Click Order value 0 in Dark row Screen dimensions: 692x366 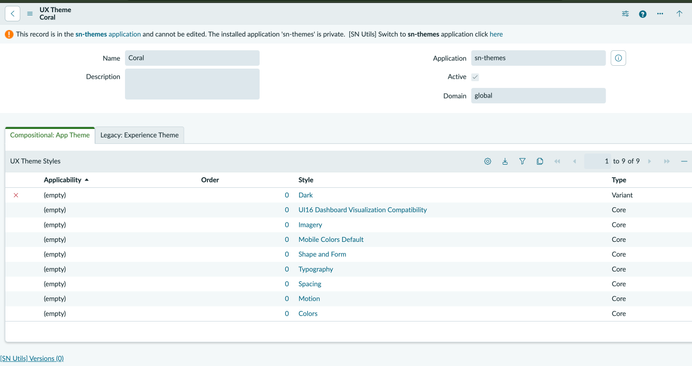[x=287, y=195]
